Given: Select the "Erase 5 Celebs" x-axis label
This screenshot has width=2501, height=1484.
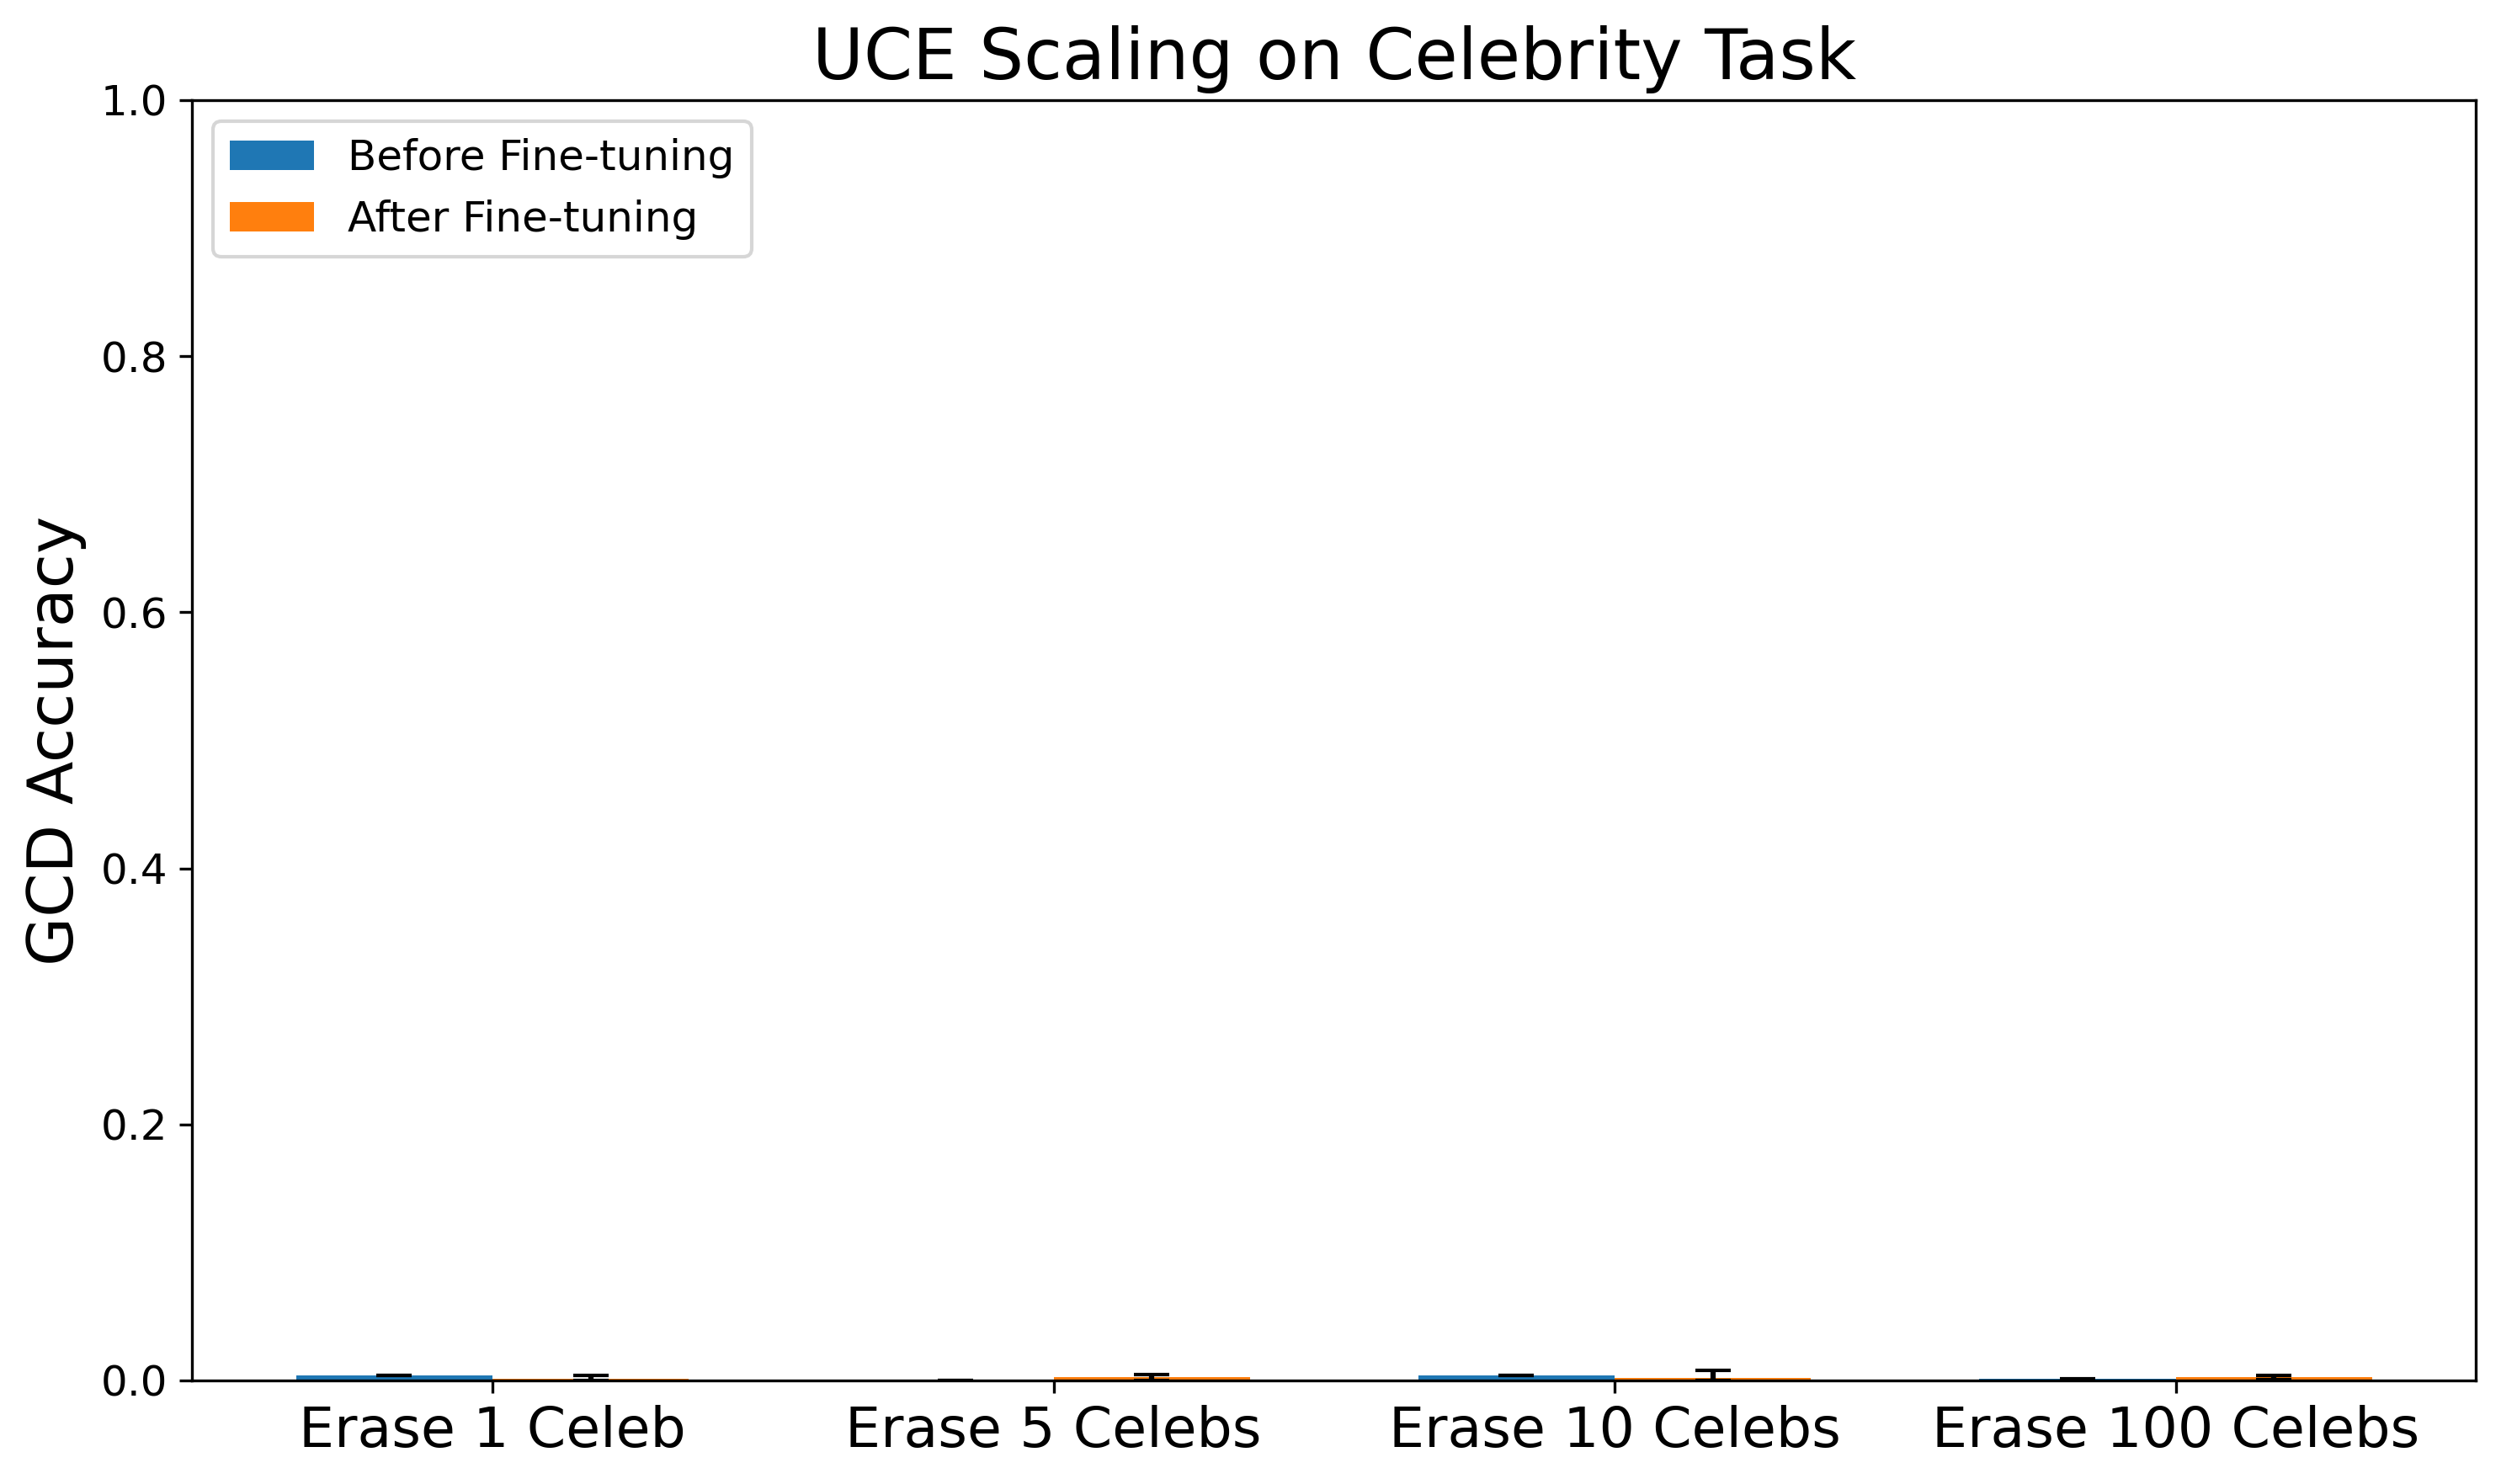Looking at the screenshot, I should coord(1053,1429).
